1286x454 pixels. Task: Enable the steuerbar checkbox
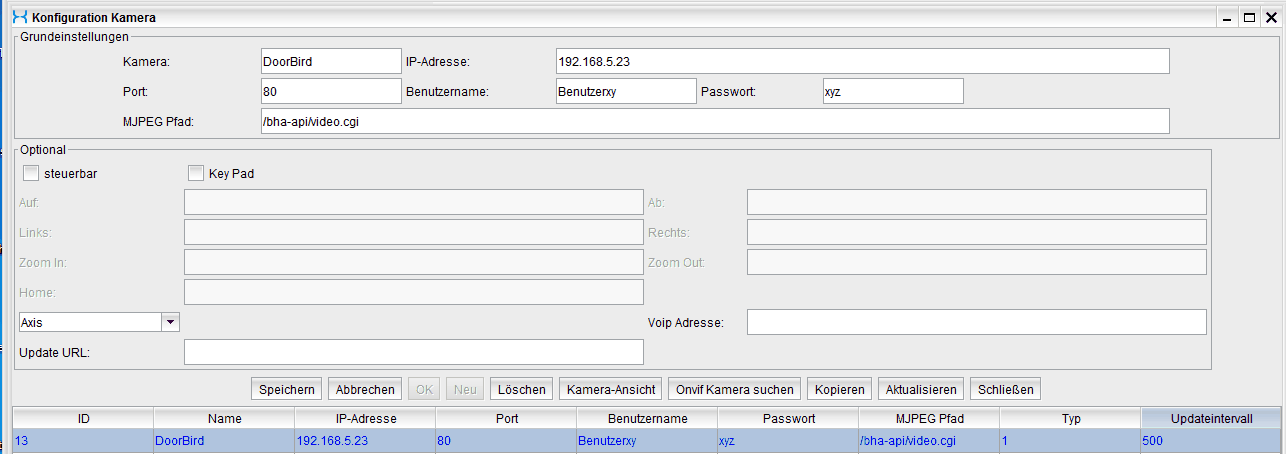30,173
